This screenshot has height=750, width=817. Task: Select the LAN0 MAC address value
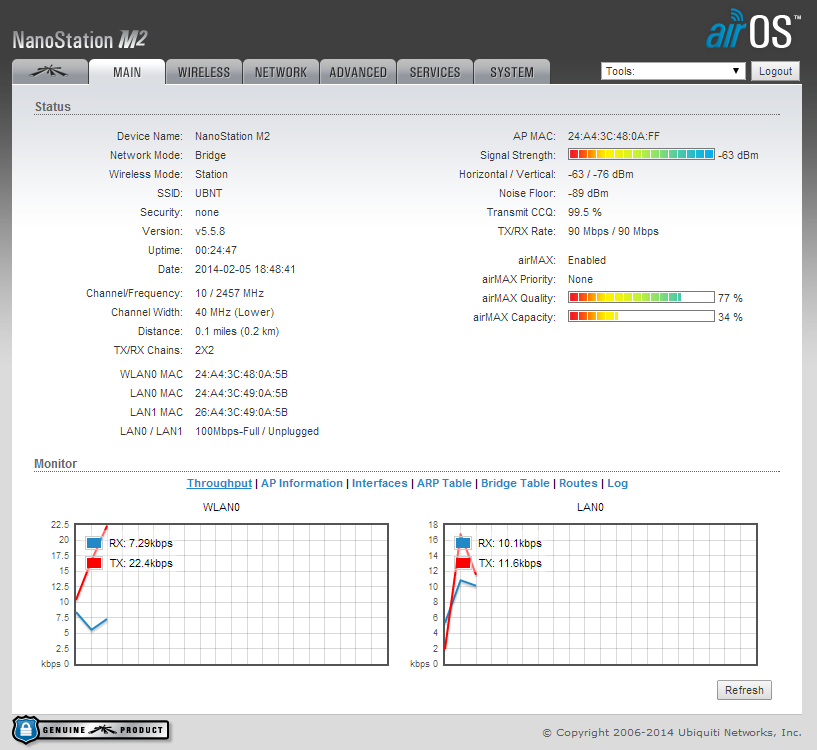click(x=241, y=393)
